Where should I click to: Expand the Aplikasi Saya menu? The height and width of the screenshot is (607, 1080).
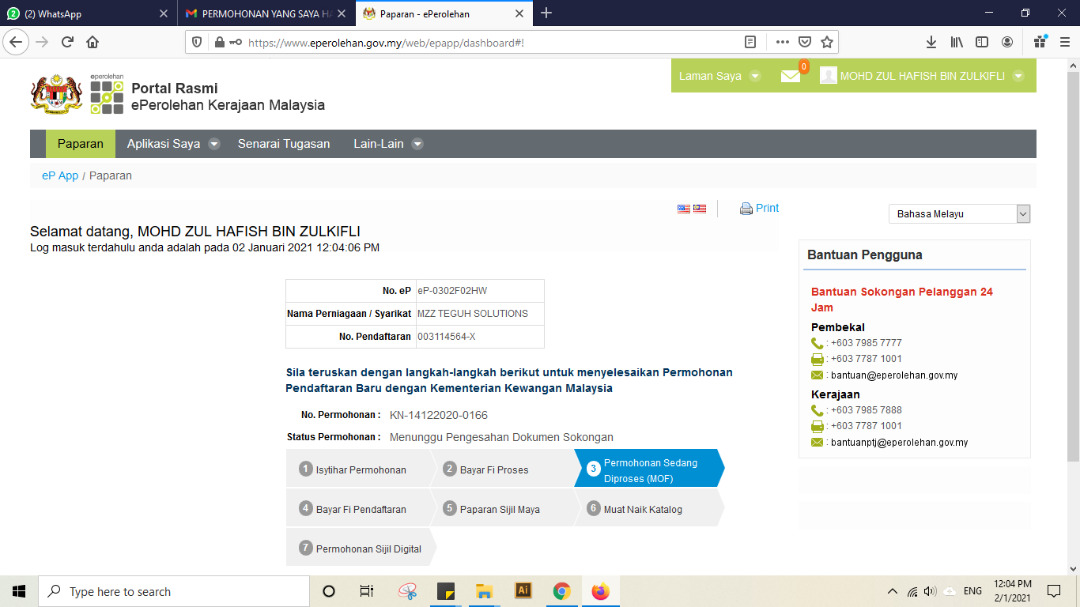pos(173,144)
